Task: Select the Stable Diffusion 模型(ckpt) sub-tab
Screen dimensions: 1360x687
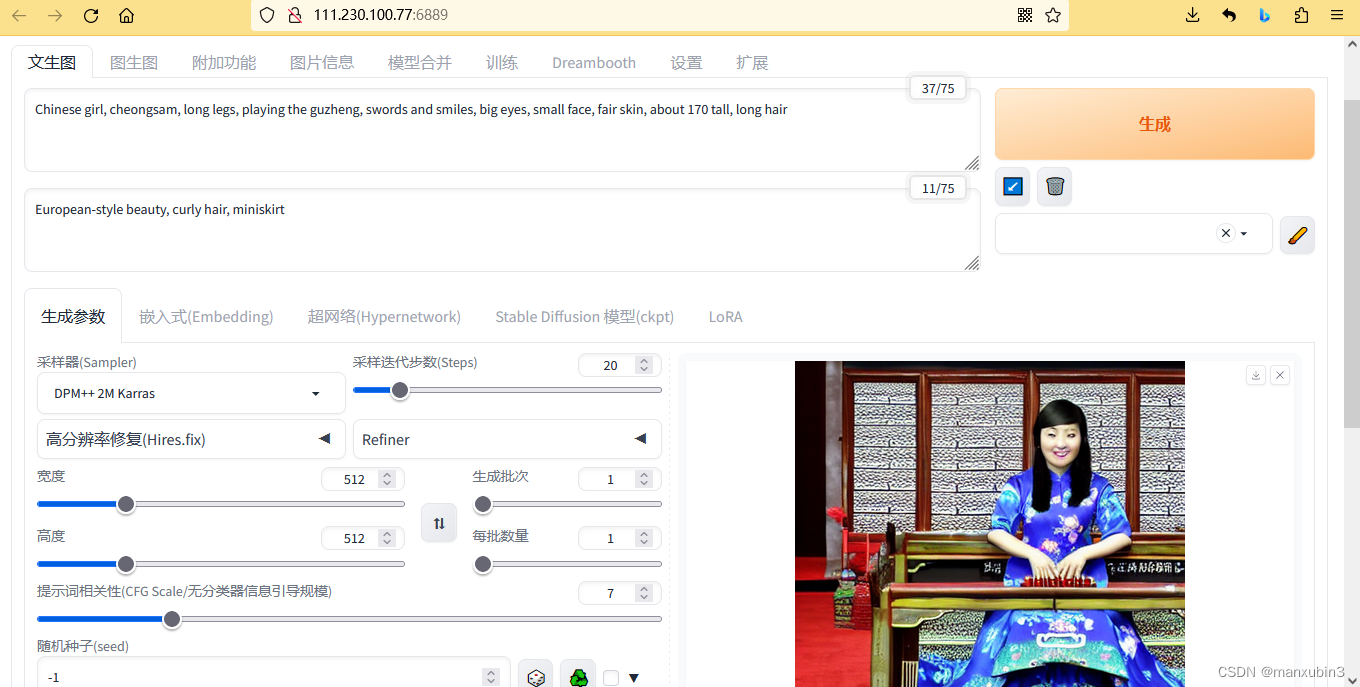Action: coord(585,316)
